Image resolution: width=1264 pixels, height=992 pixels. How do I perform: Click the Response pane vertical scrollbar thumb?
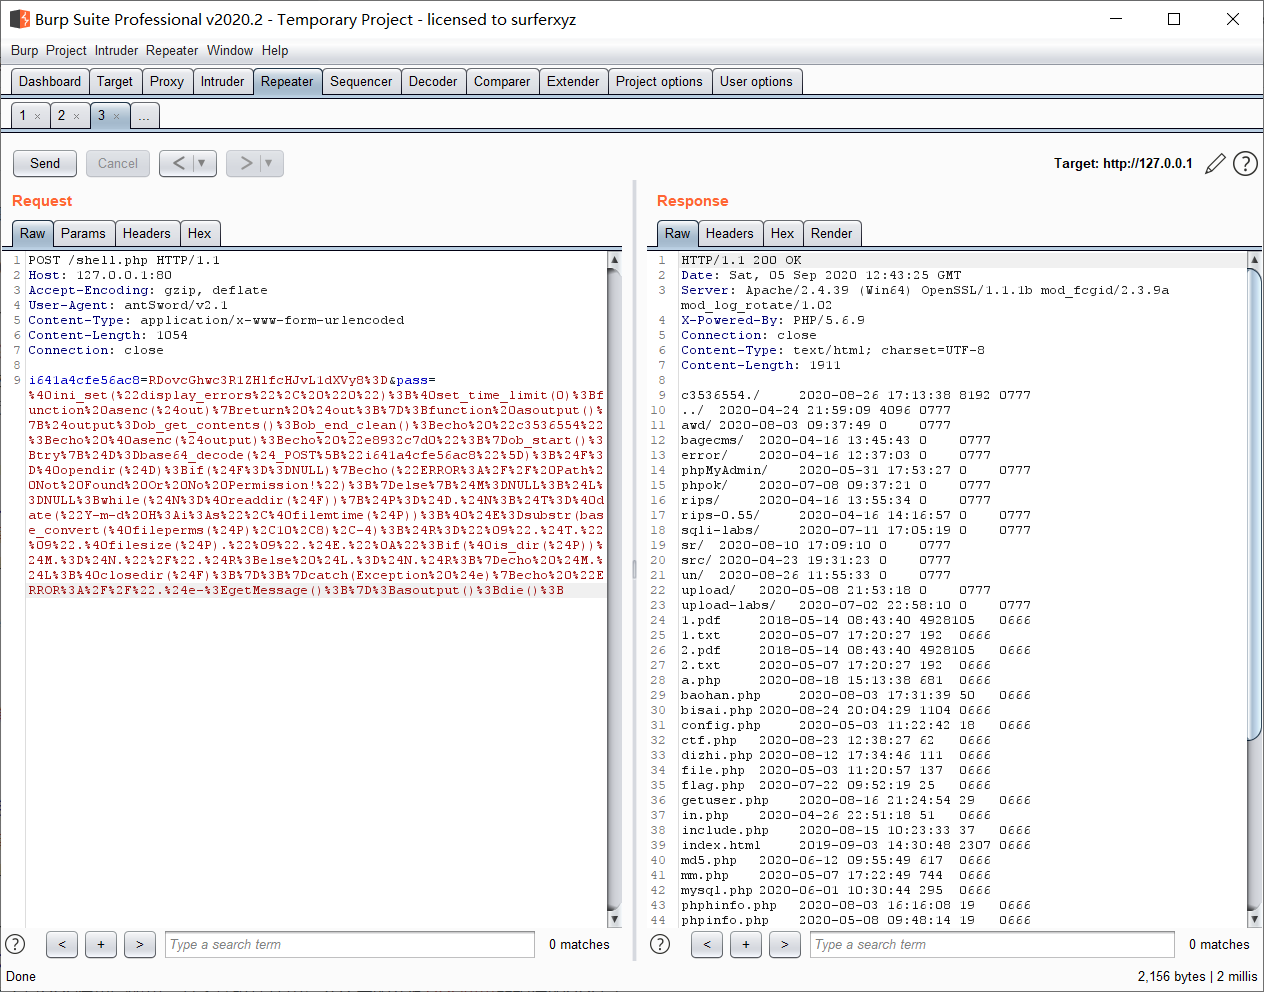pos(1254,505)
